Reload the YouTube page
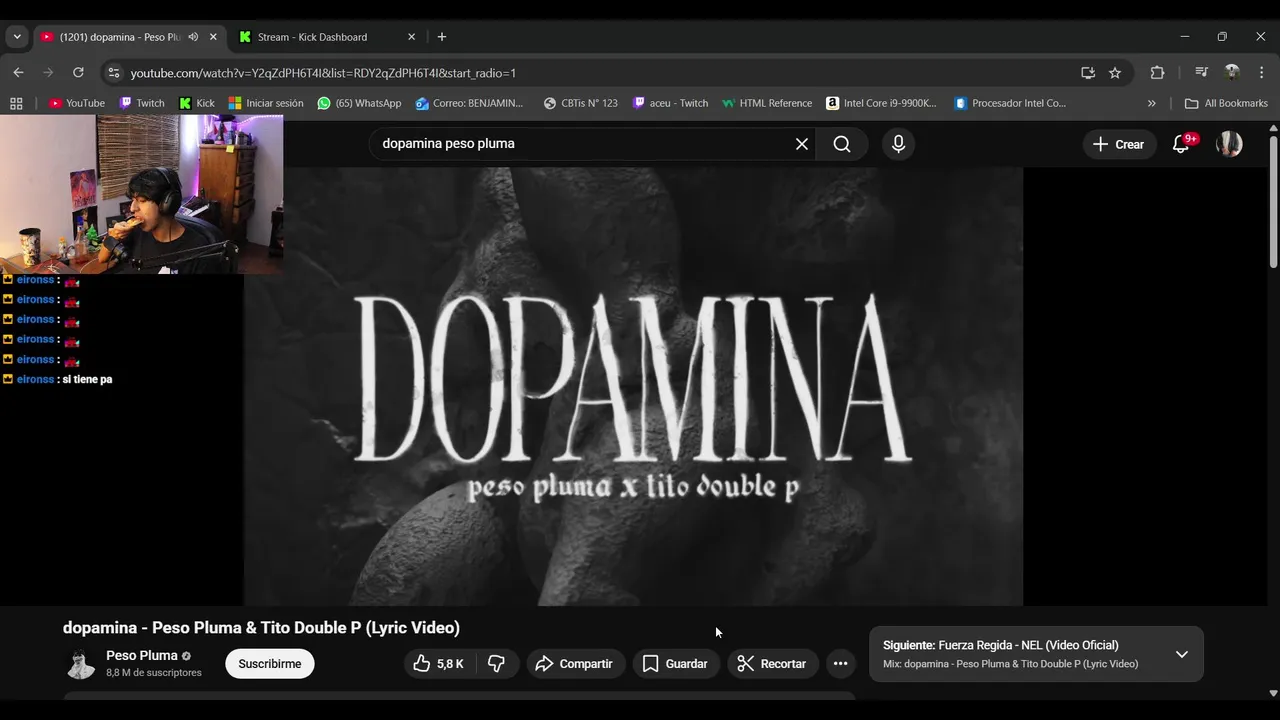 click(78, 72)
